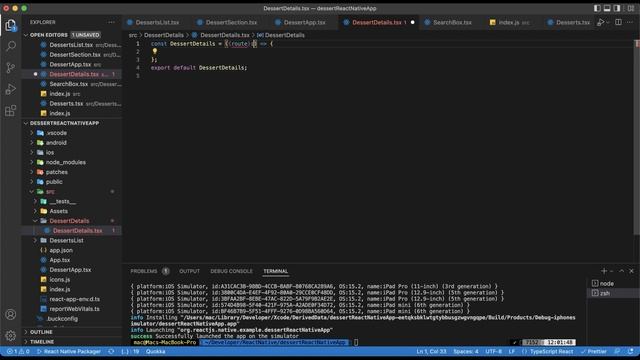
Task: Open the Run and Debug view
Action: (11, 89)
